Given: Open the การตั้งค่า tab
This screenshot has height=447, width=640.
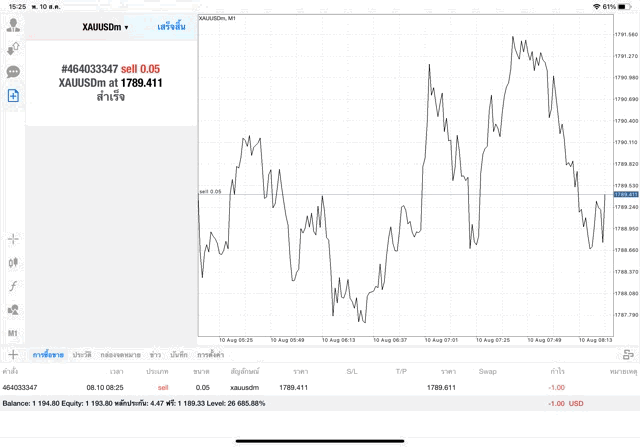Looking at the screenshot, I should (x=210, y=355).
